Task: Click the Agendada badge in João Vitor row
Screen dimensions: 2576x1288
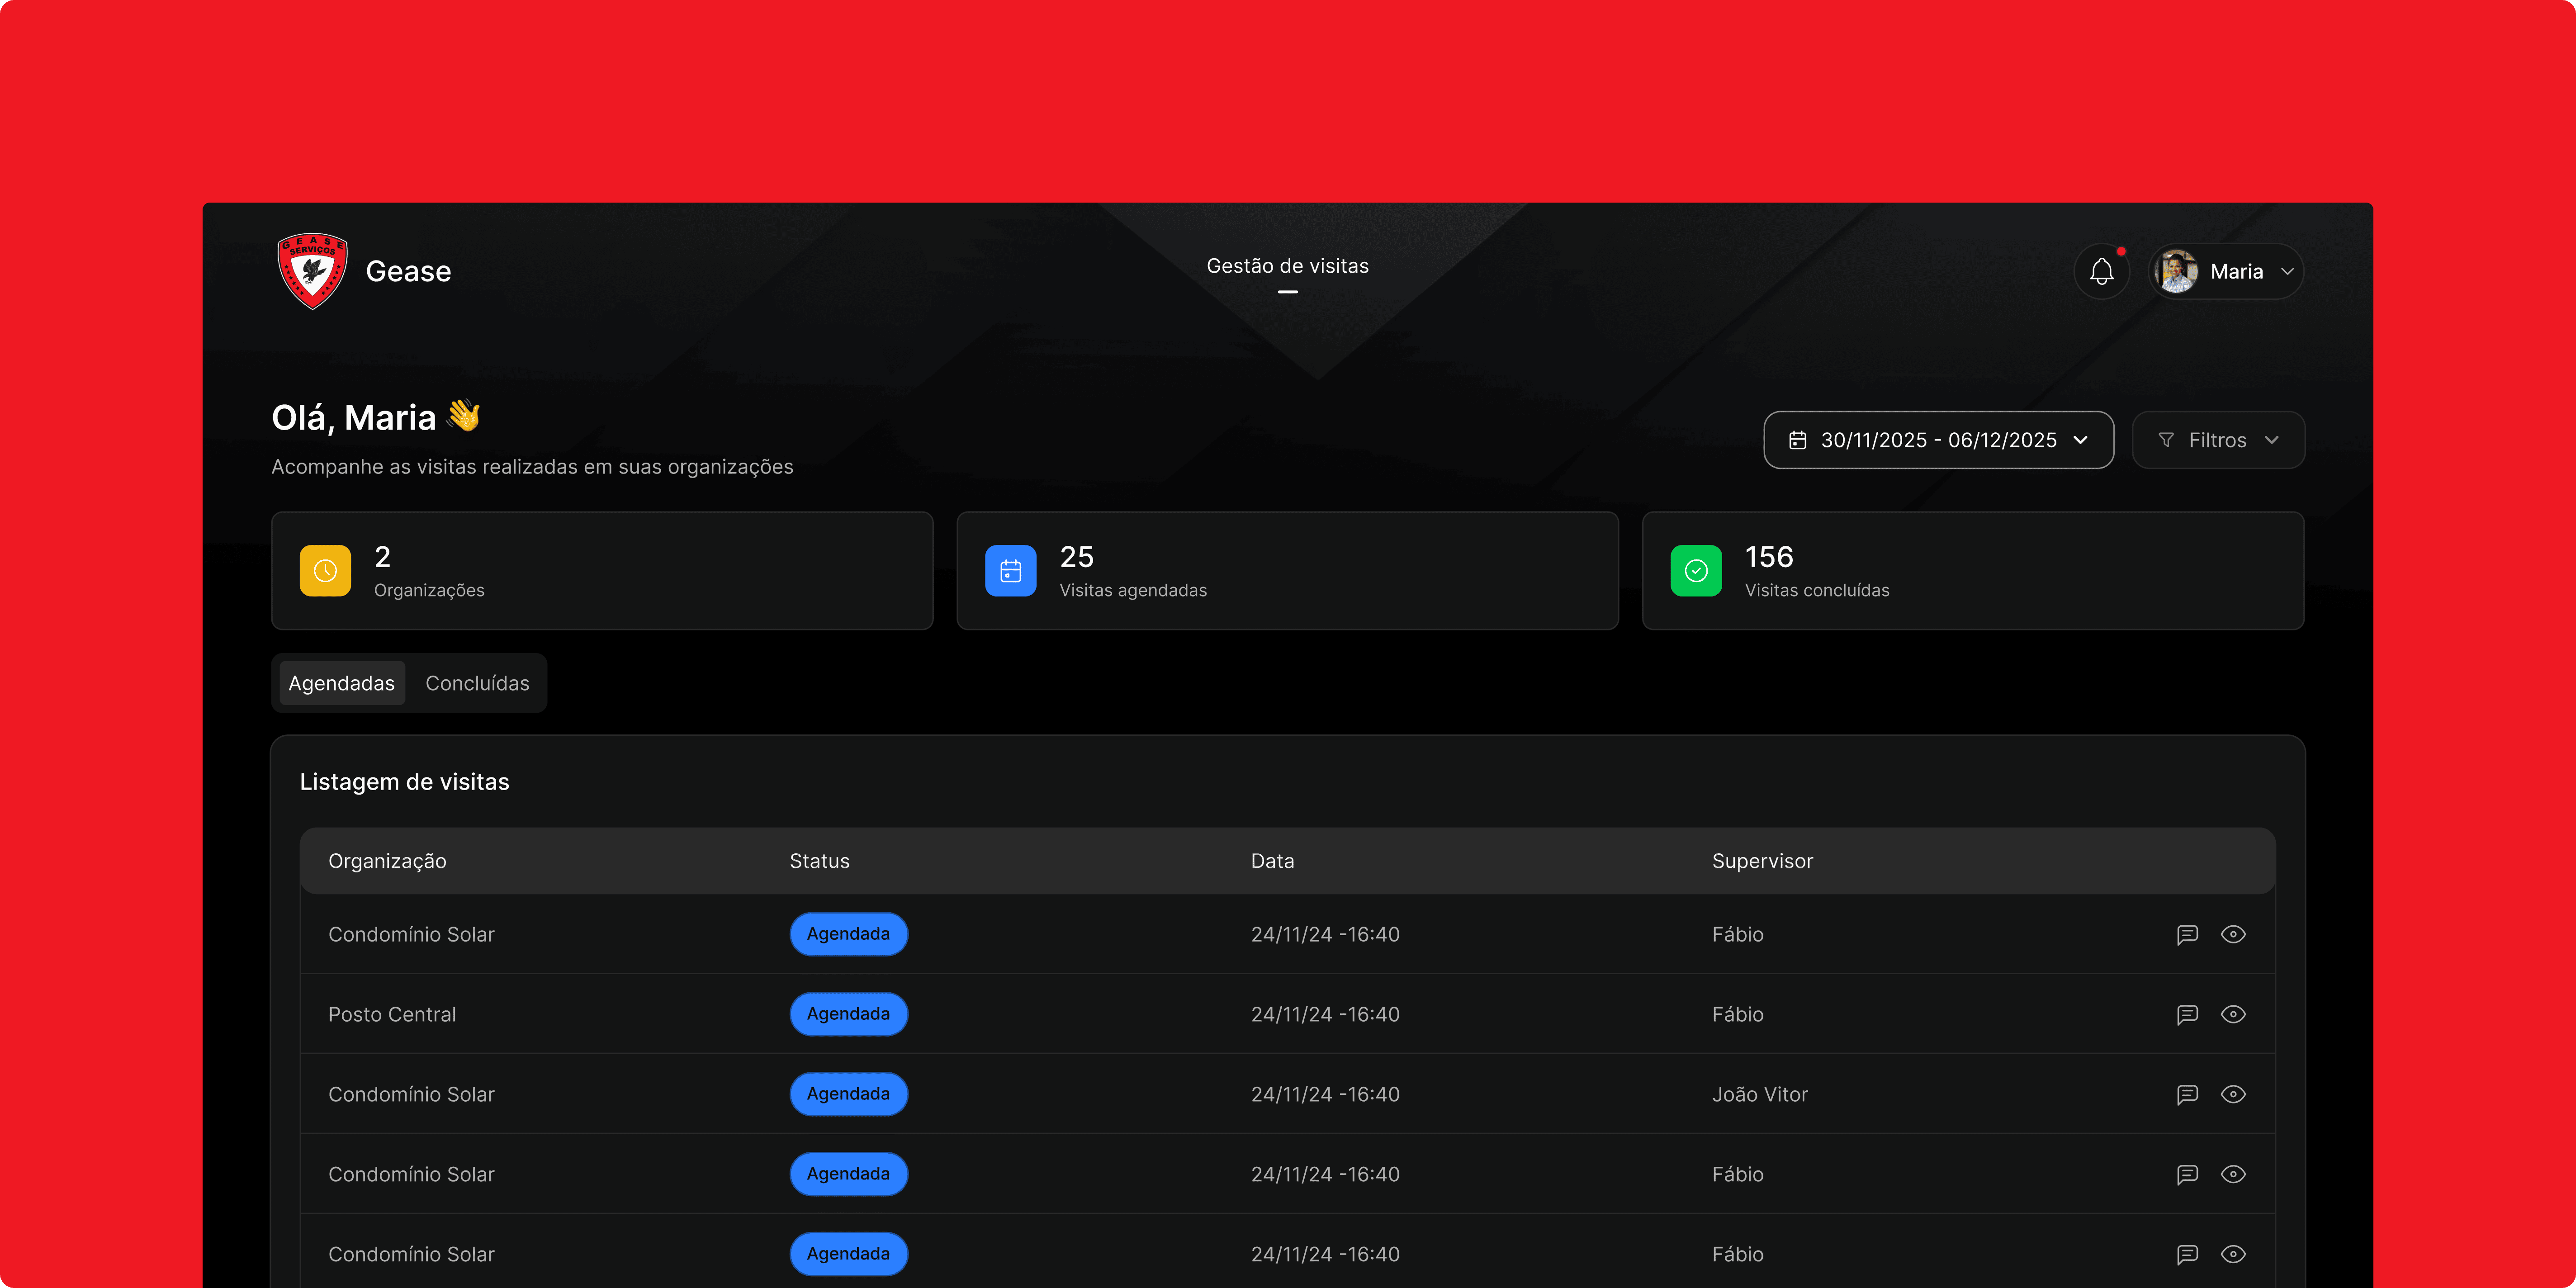Action: (848, 1094)
